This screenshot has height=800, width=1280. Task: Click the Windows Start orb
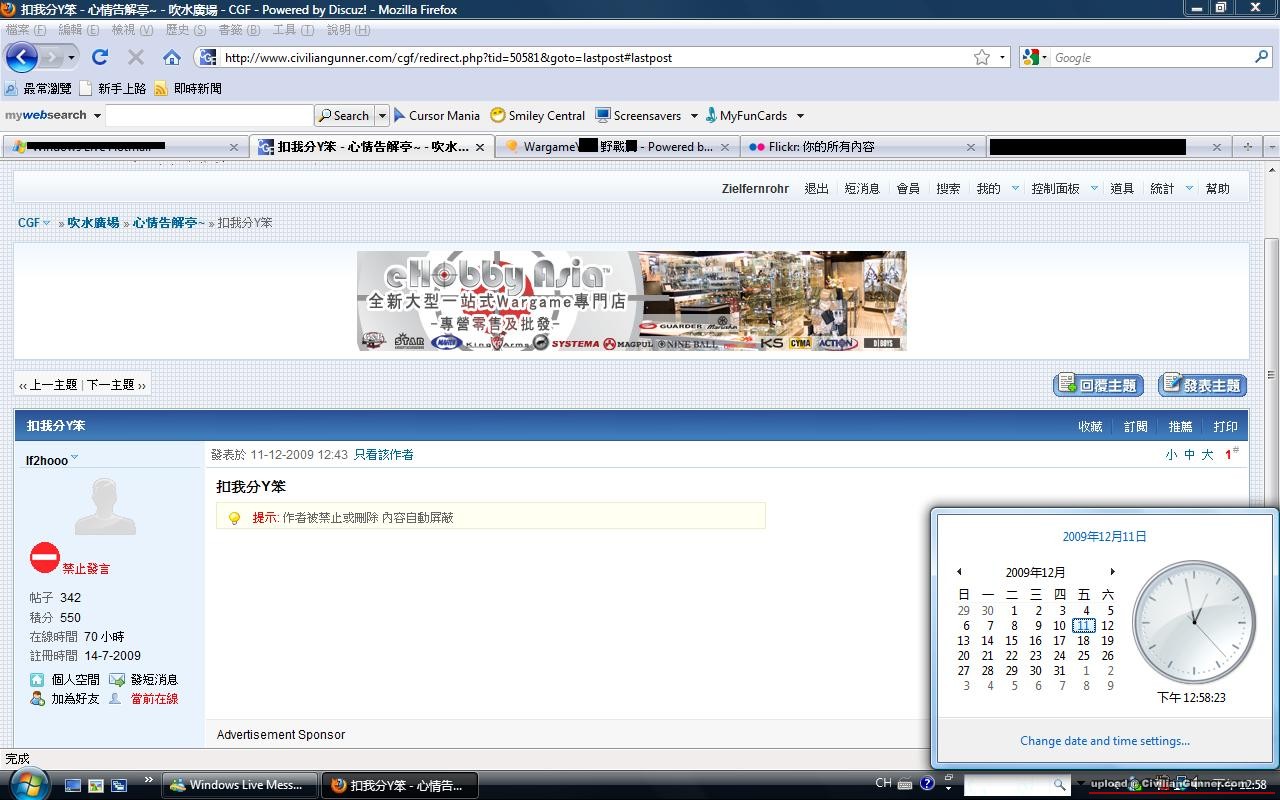(x=27, y=784)
